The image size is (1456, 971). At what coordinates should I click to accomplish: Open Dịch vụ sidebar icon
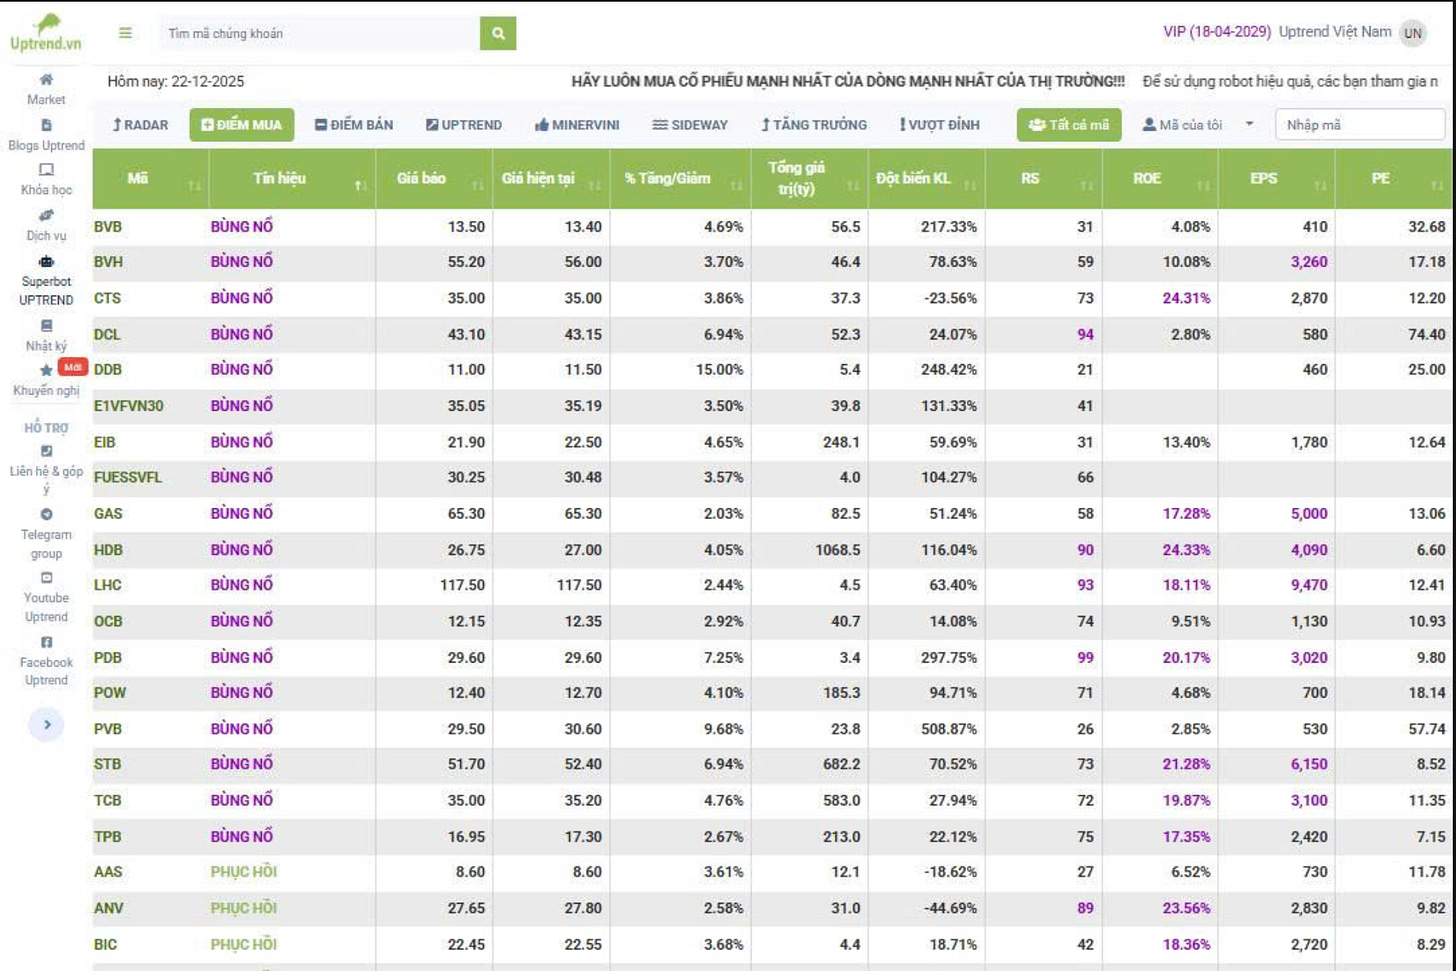46,216
